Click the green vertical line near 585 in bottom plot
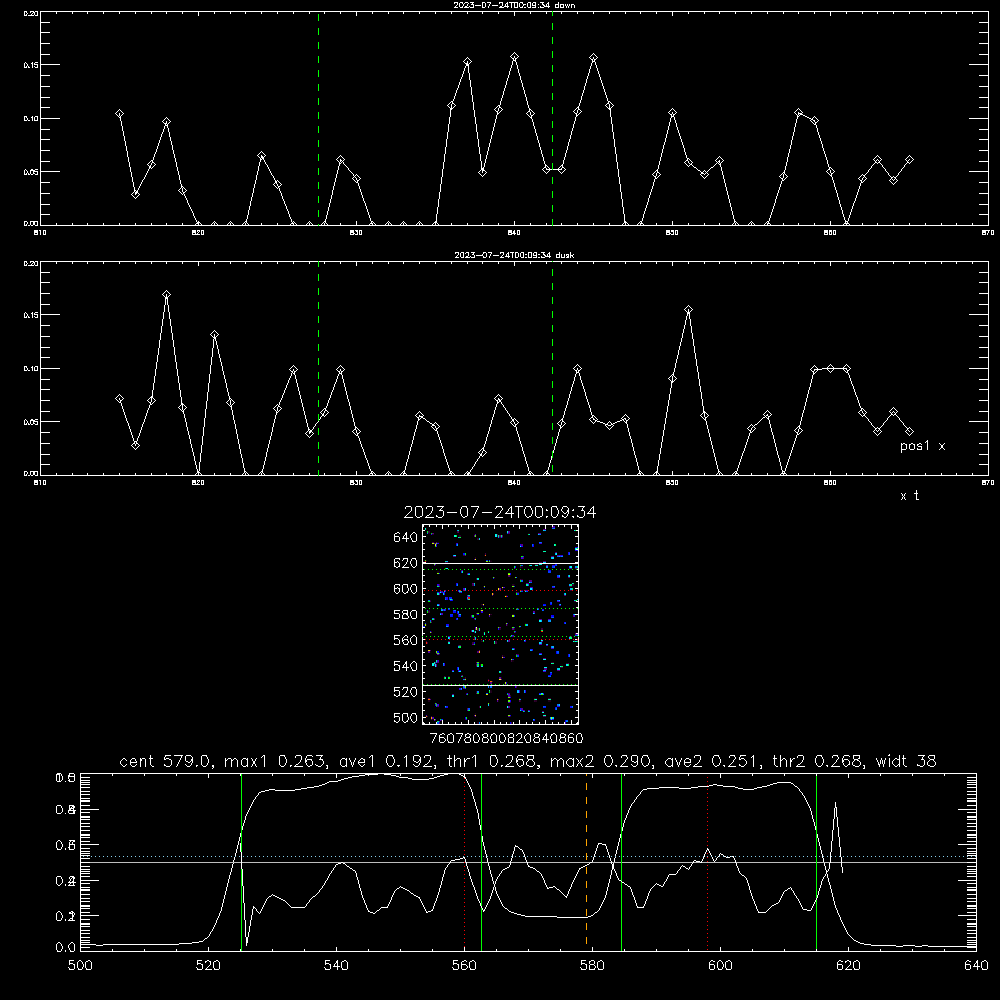 621,862
